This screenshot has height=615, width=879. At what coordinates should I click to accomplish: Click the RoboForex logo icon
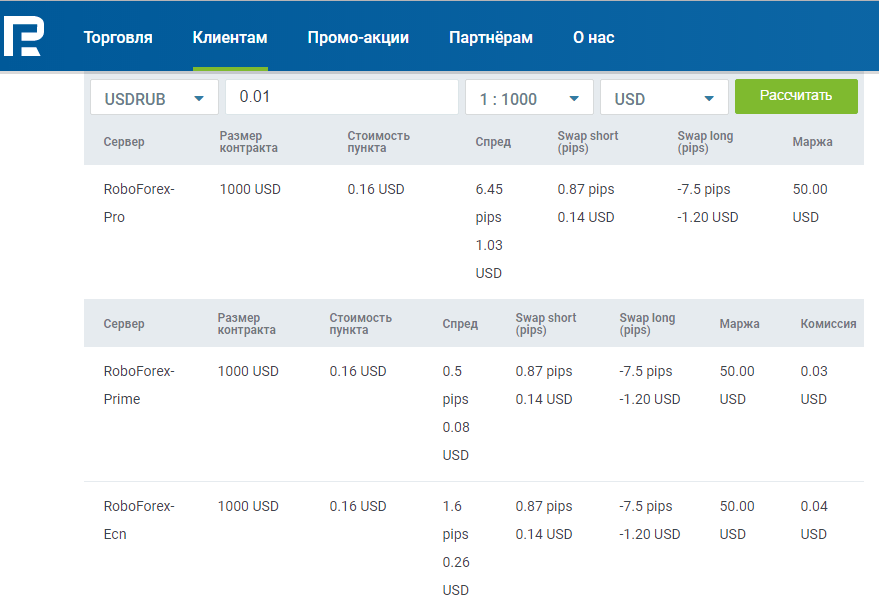click(x=22, y=37)
